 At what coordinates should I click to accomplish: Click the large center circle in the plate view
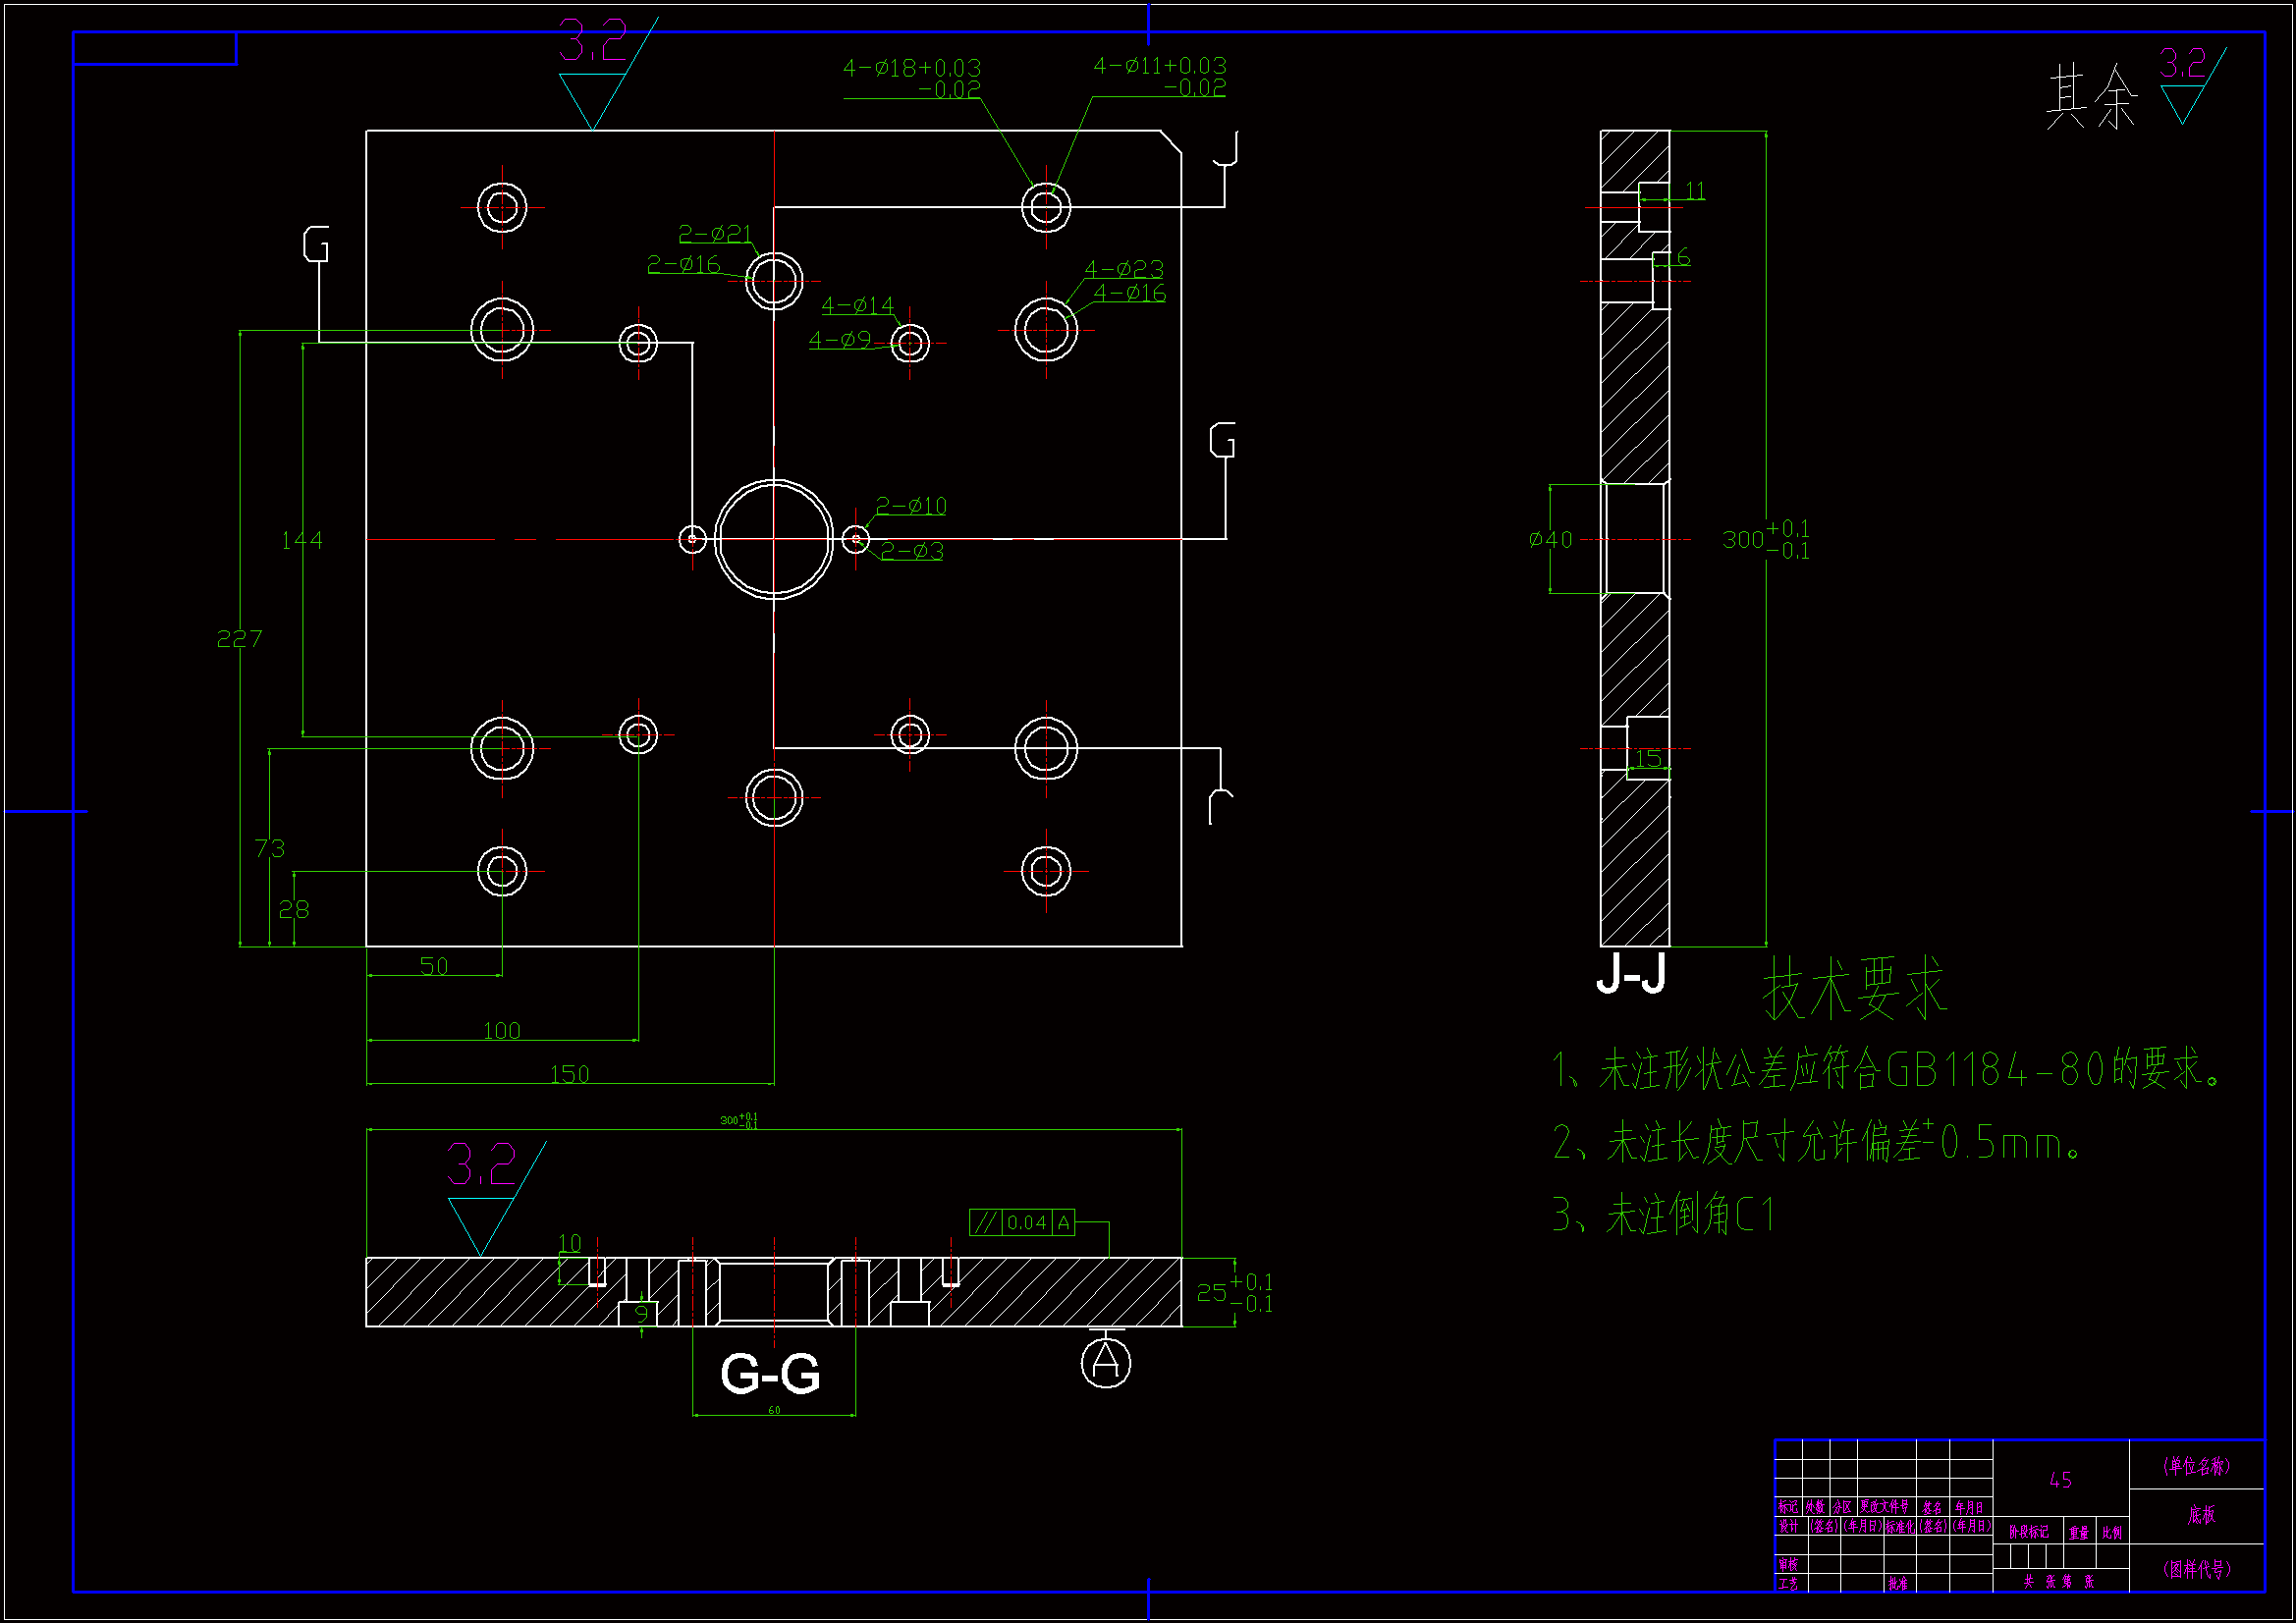(774, 539)
